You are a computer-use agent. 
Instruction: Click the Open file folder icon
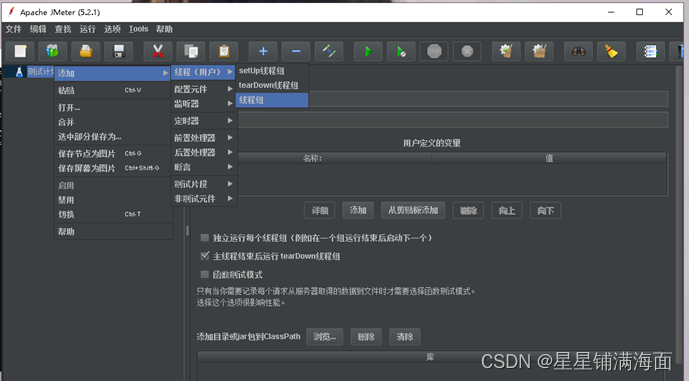pos(86,51)
